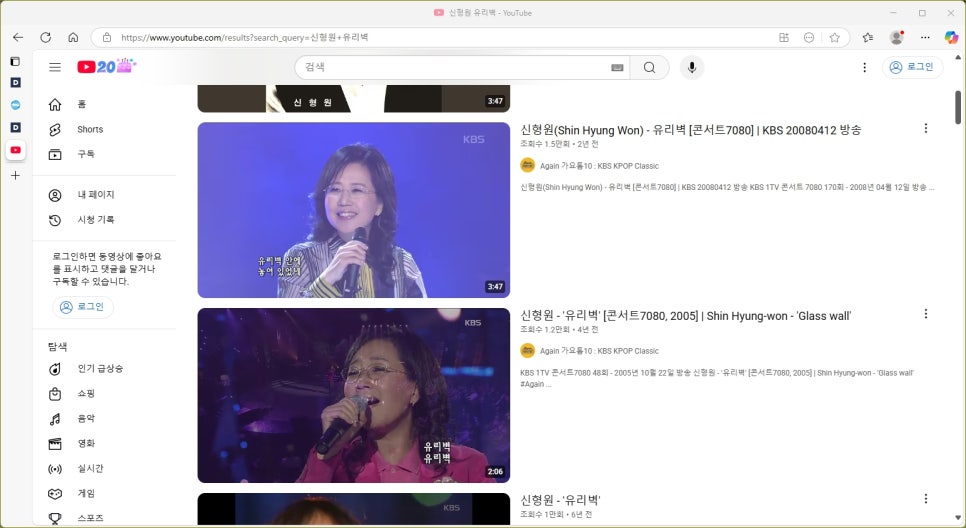Click the browser address bar URL
Viewport: 966px width, 528px height.
[x=245, y=38]
